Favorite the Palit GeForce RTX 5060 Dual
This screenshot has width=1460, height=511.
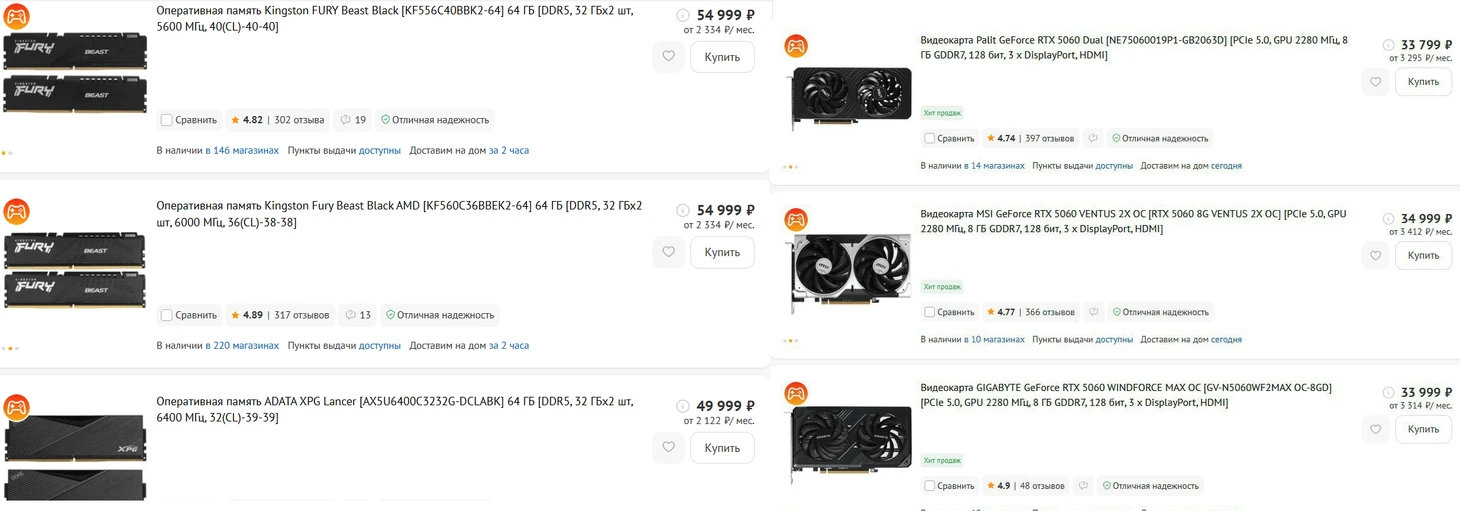click(x=1375, y=82)
